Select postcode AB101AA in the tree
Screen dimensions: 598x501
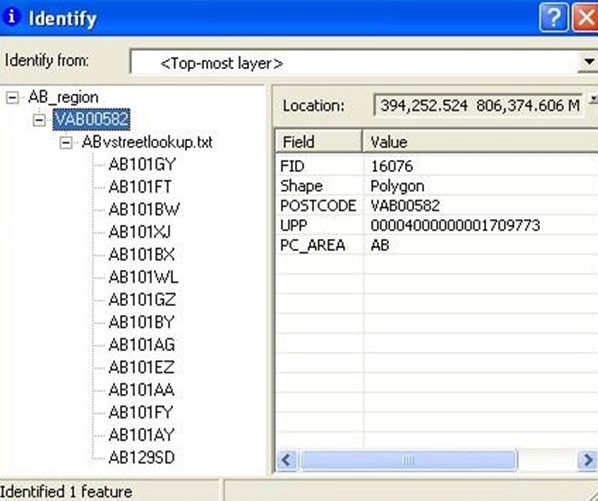(141, 390)
